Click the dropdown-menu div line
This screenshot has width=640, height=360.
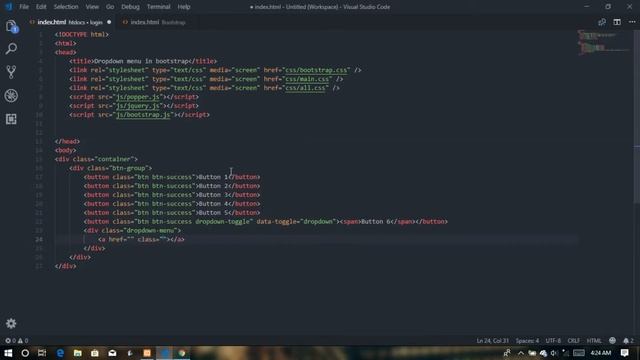(x=132, y=231)
